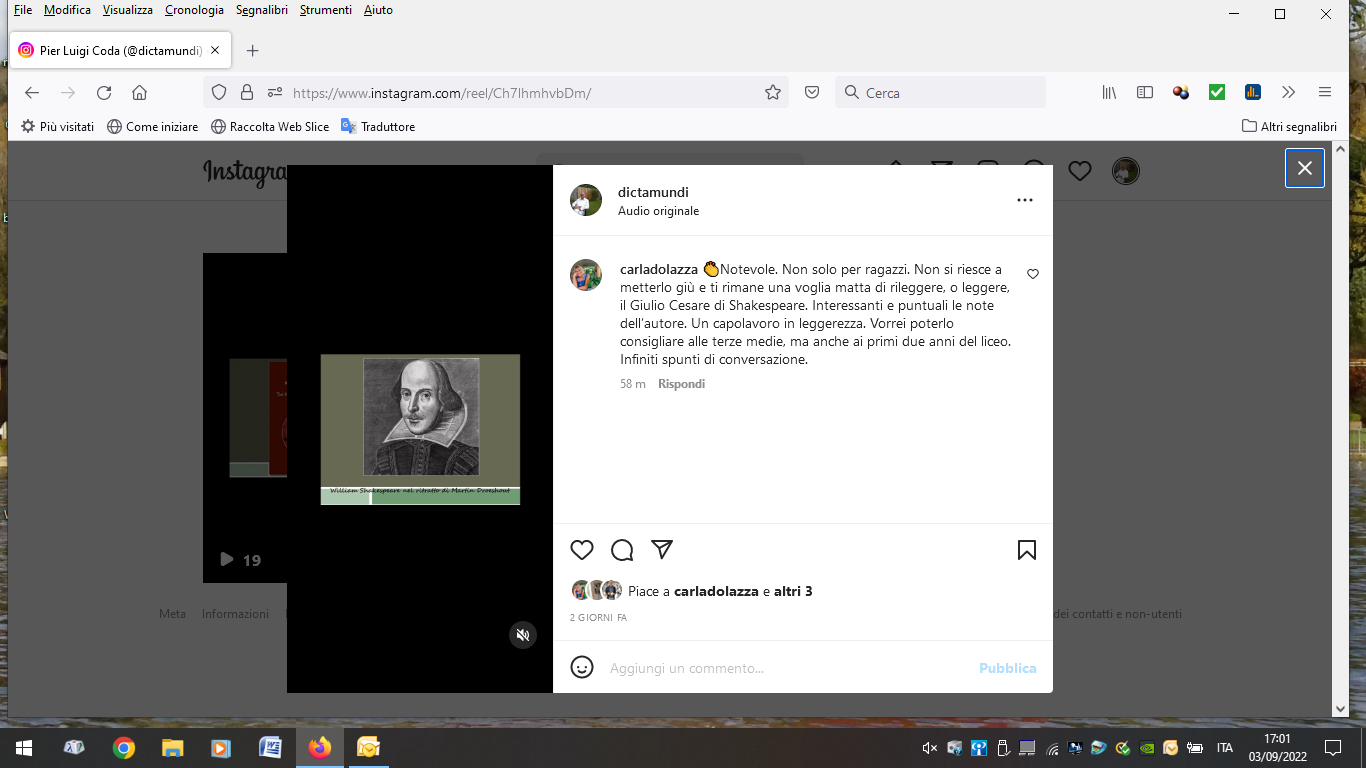
Task: Click Audio originale under the username
Action: coord(658,211)
